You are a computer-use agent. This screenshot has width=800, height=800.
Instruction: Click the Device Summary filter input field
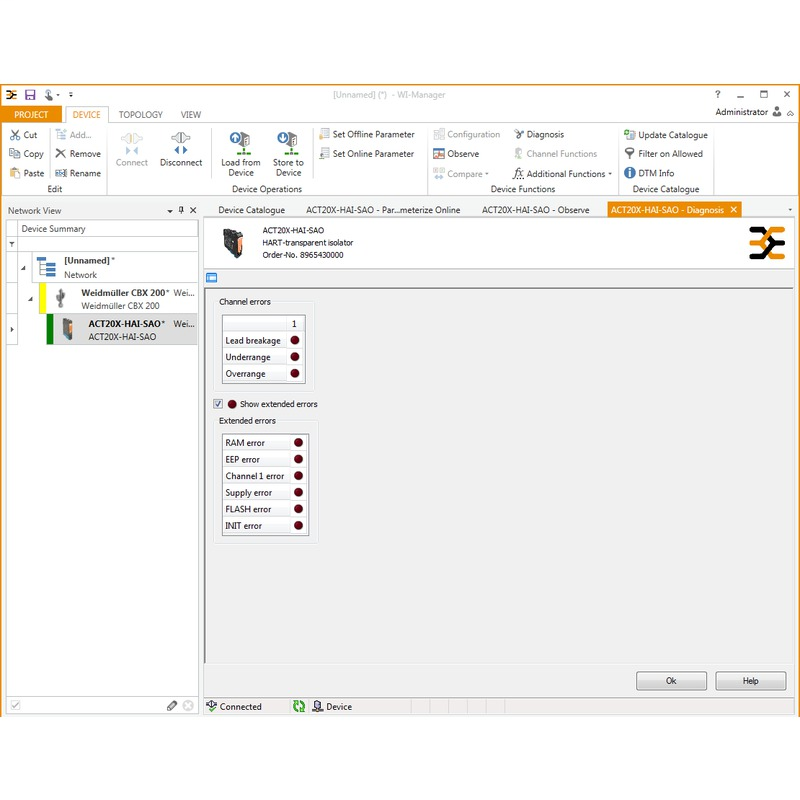[x=108, y=244]
